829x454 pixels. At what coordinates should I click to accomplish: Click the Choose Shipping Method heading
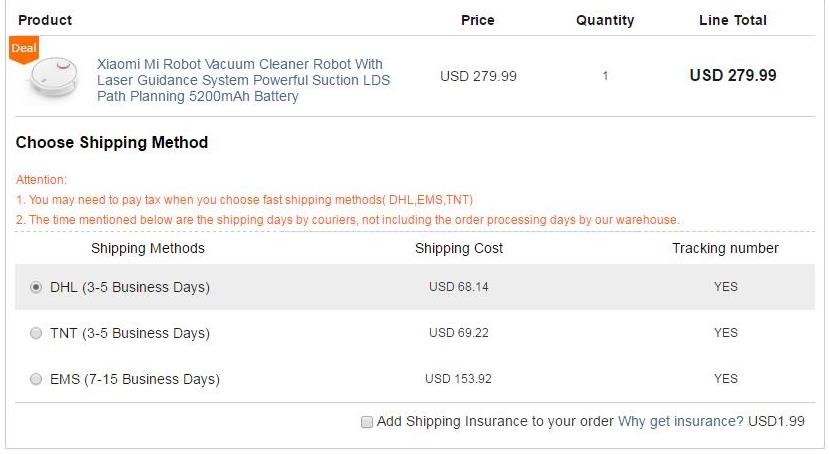click(x=112, y=143)
